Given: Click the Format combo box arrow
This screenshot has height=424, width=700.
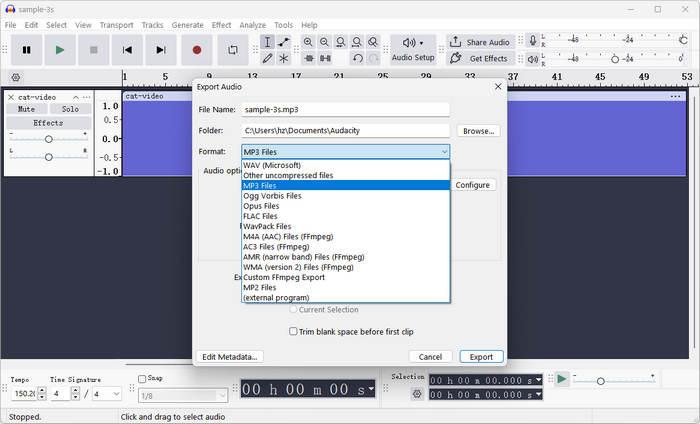Looking at the screenshot, I should coord(444,152).
